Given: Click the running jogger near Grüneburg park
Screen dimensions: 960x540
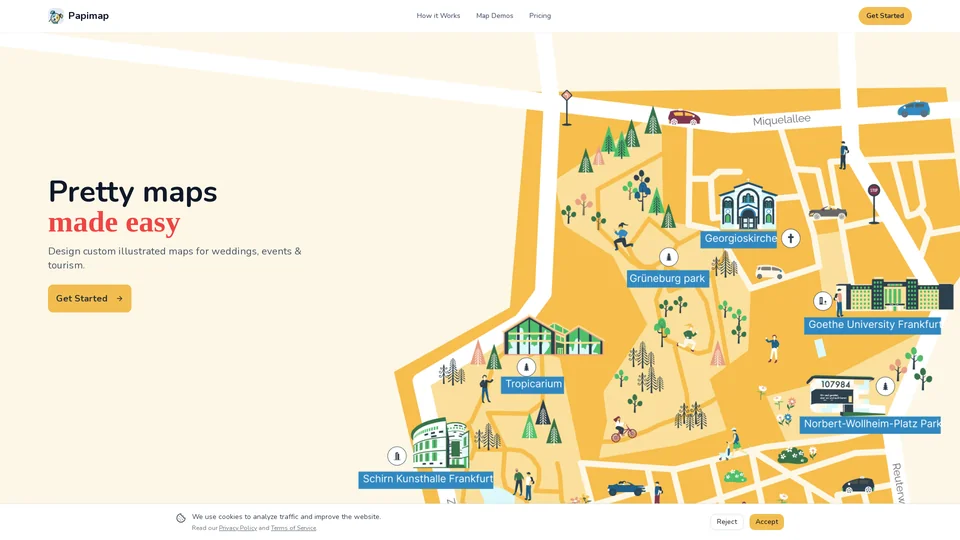Looking at the screenshot, I should click(623, 236).
